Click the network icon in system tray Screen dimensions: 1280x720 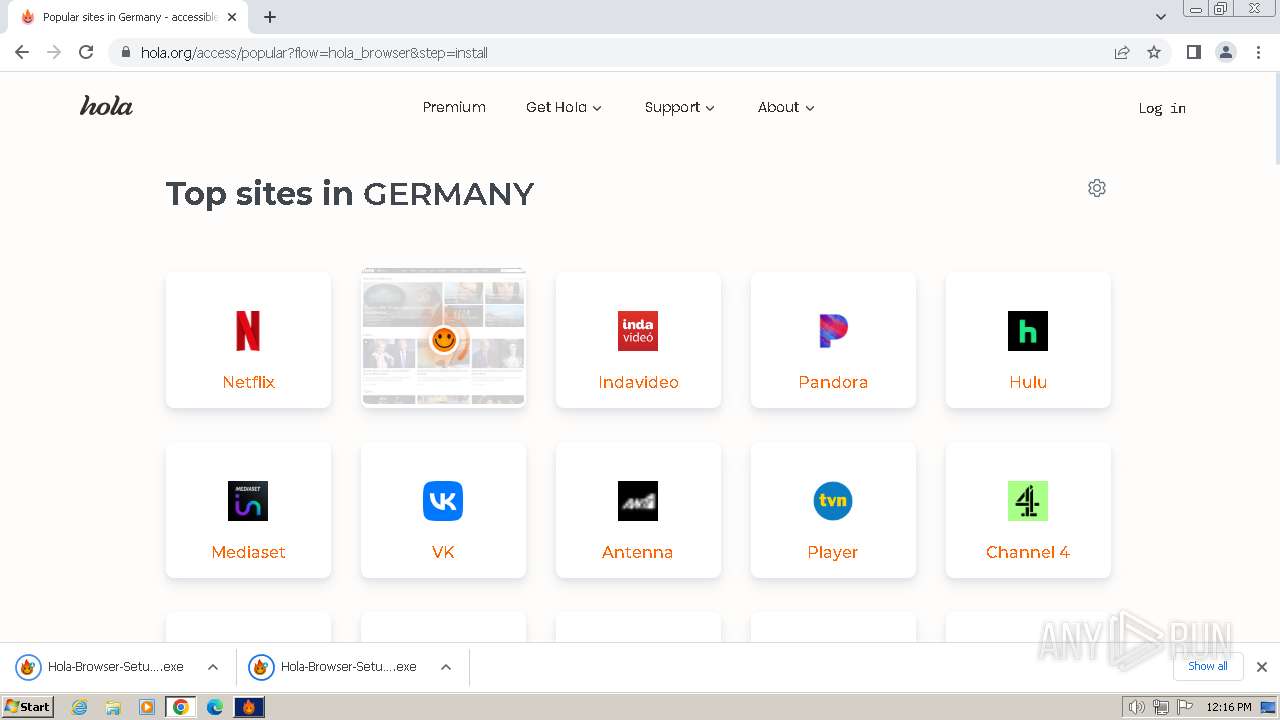pos(1161,707)
